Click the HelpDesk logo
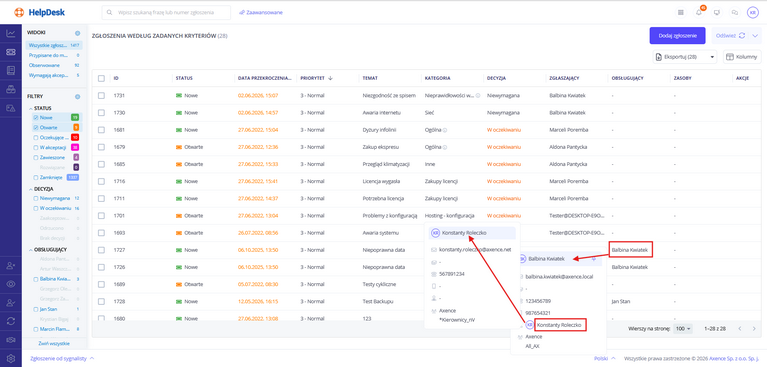767x367 pixels. click(x=40, y=12)
